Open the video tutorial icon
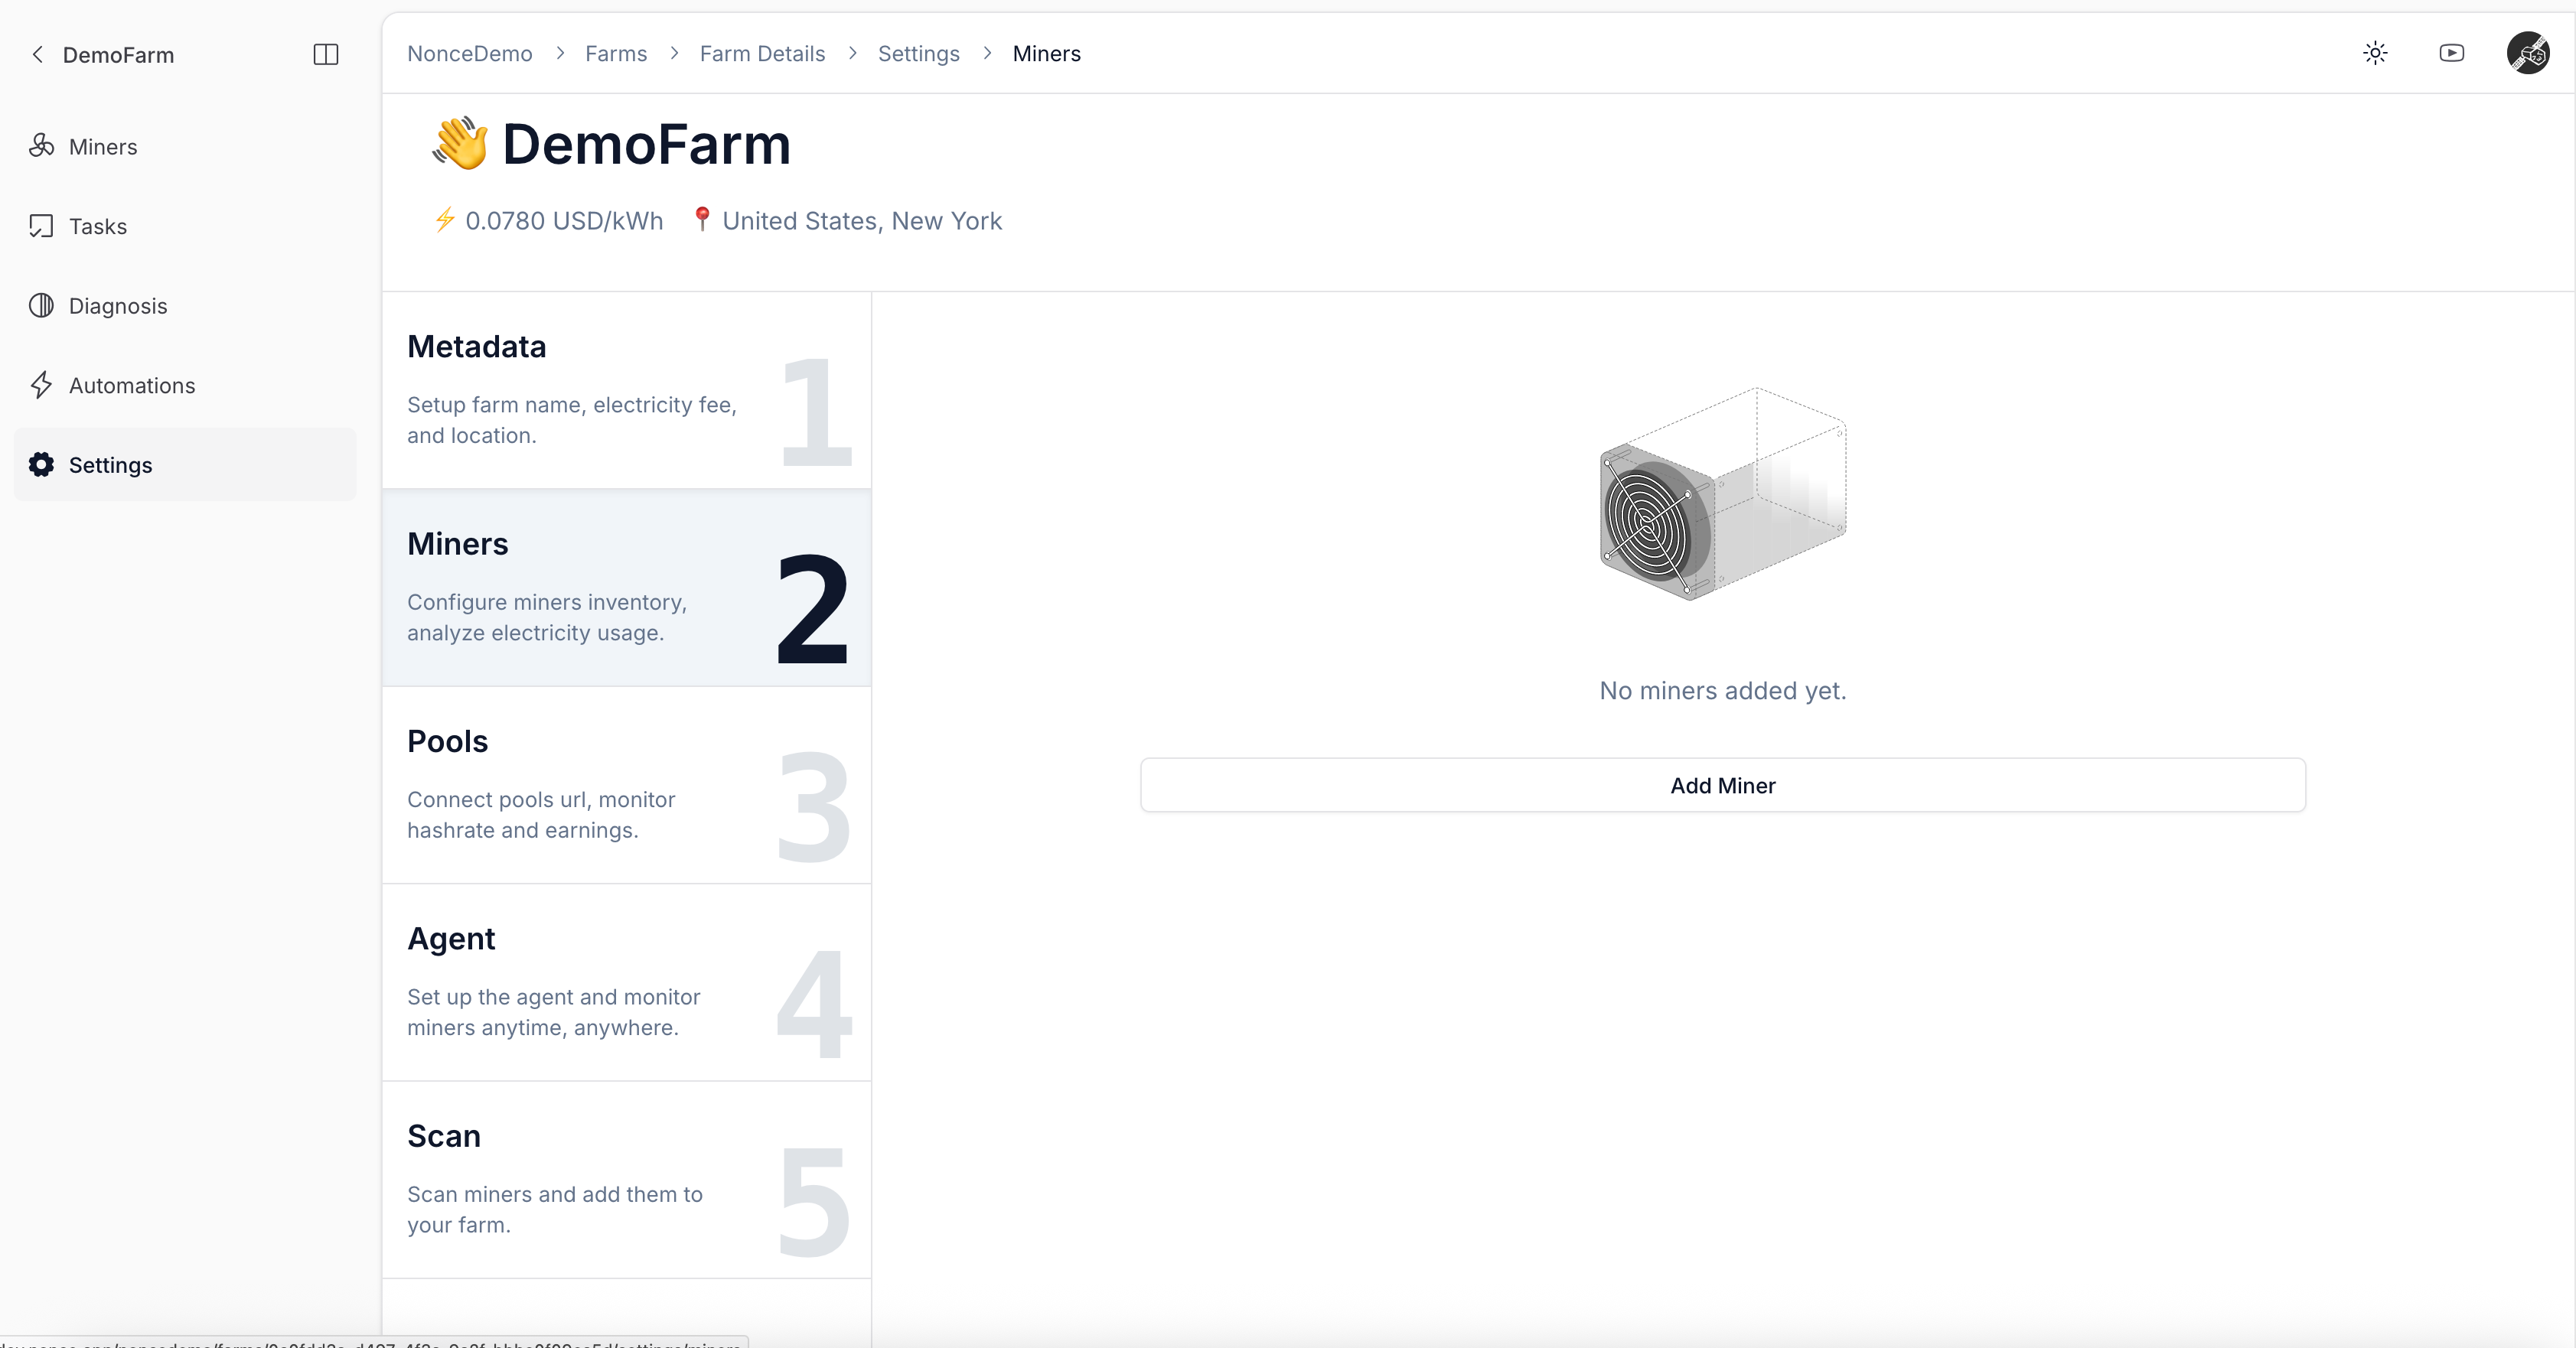This screenshot has width=2576, height=1348. coord(2451,53)
